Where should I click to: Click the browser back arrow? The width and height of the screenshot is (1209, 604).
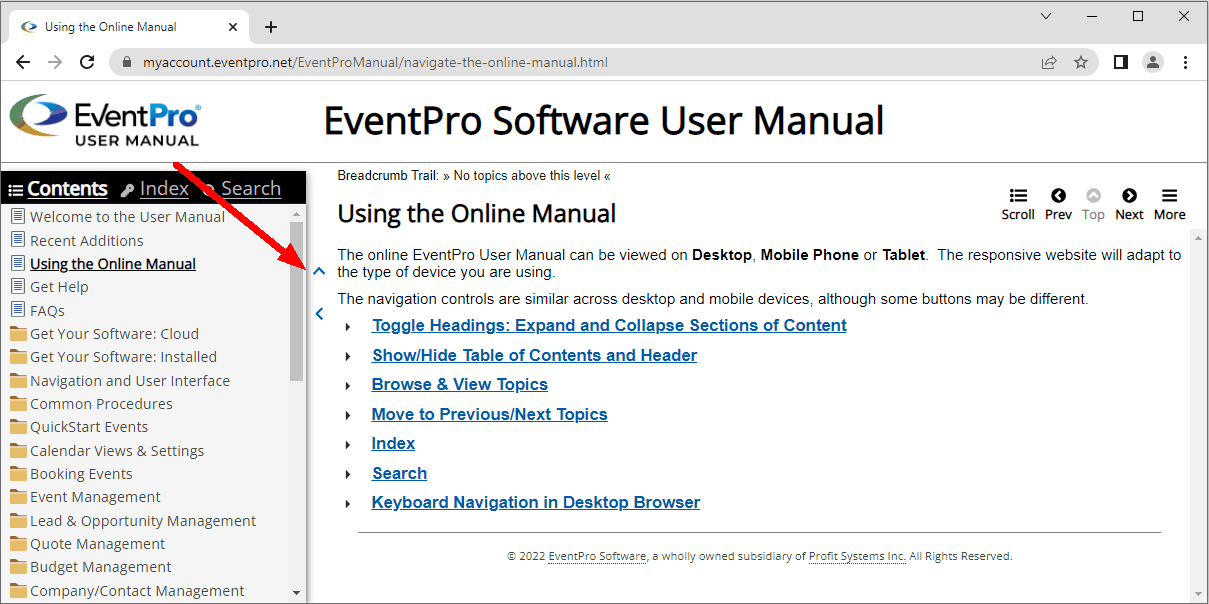tap(23, 62)
